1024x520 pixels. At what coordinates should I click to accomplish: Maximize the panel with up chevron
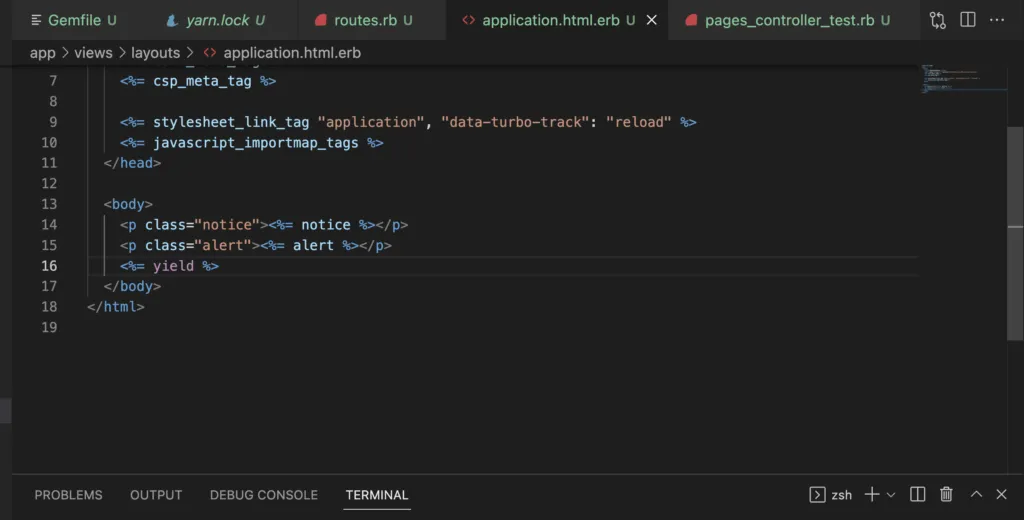point(976,495)
